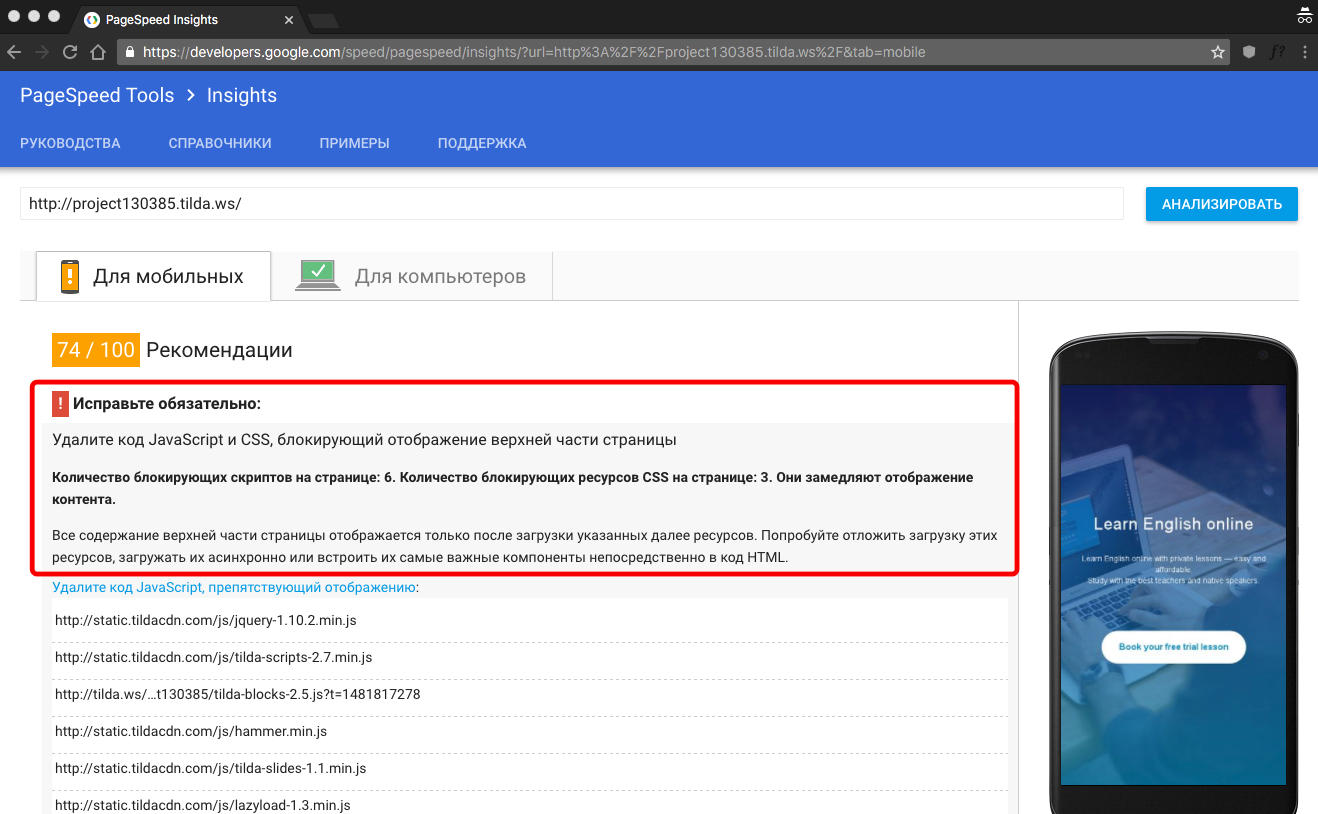Click the tilda-scripts-2.7.min.js URL row

coord(530,658)
